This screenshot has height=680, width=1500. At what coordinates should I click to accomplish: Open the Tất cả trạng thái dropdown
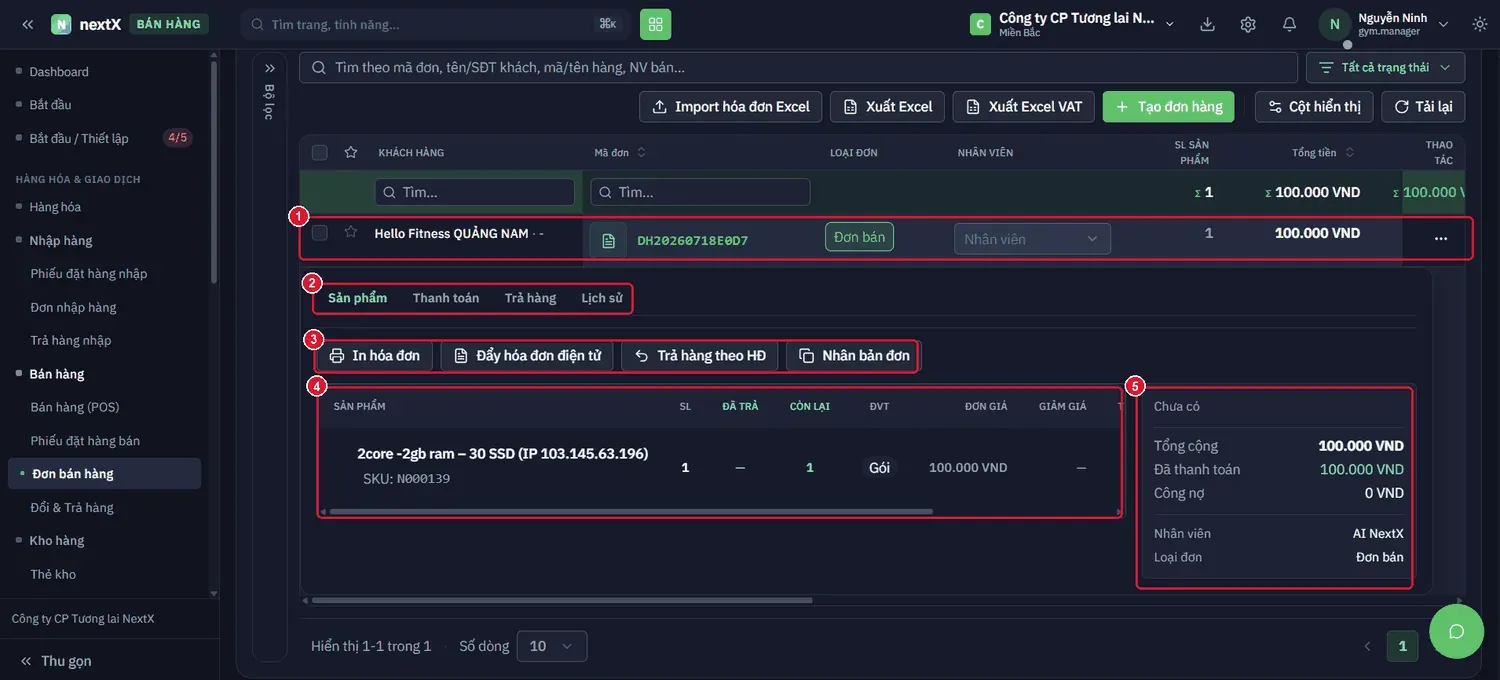[x=1386, y=67]
